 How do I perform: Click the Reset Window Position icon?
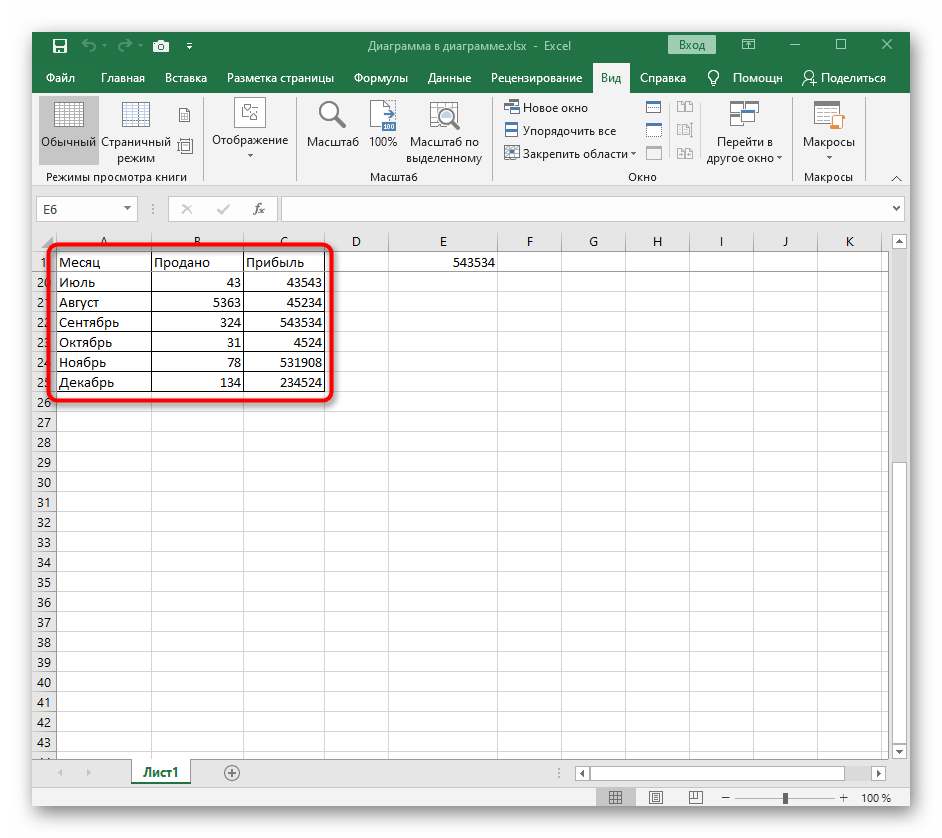click(684, 153)
